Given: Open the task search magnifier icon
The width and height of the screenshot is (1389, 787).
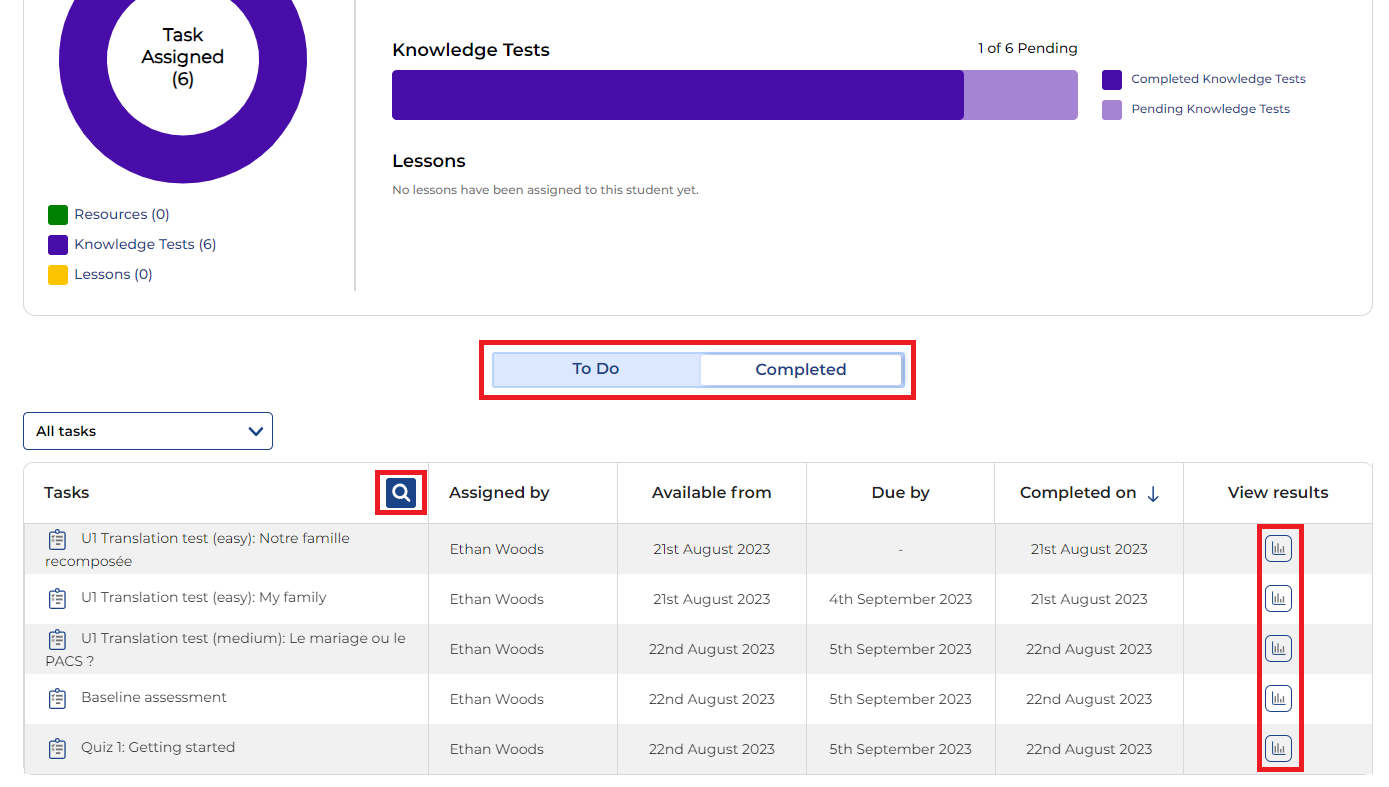Looking at the screenshot, I should pos(401,493).
